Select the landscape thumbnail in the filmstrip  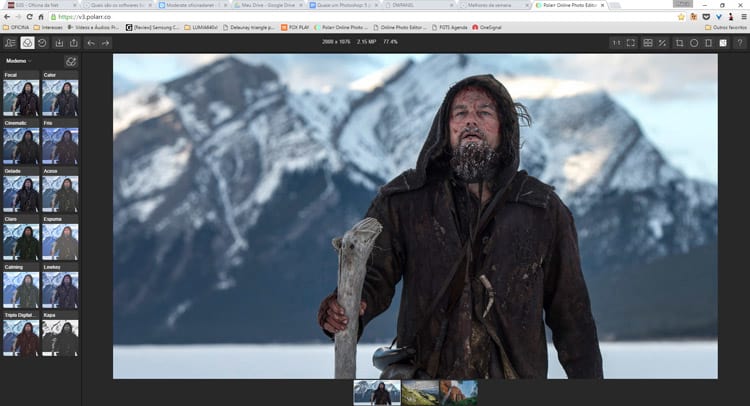pos(420,393)
